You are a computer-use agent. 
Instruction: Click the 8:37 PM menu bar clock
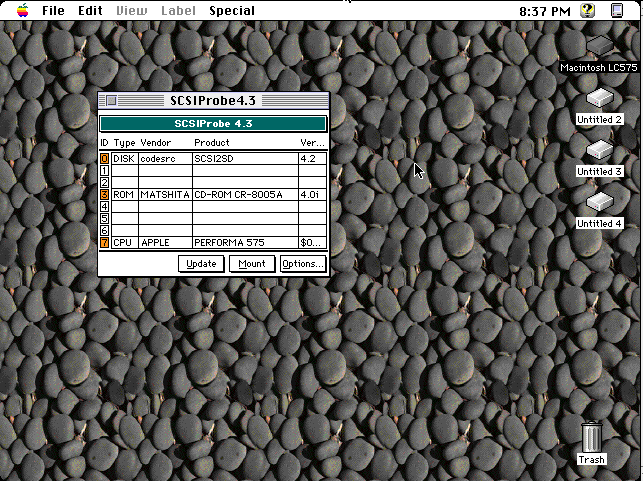tap(545, 11)
